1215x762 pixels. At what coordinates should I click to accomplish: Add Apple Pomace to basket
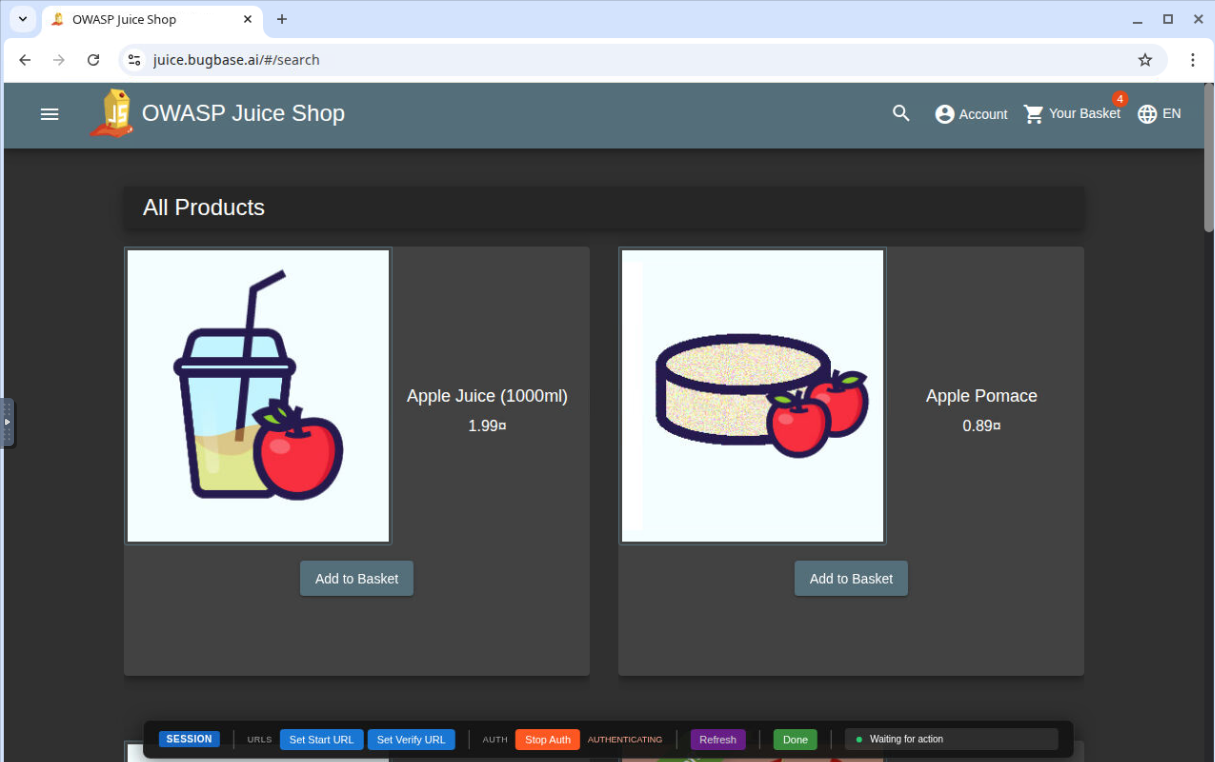point(851,579)
